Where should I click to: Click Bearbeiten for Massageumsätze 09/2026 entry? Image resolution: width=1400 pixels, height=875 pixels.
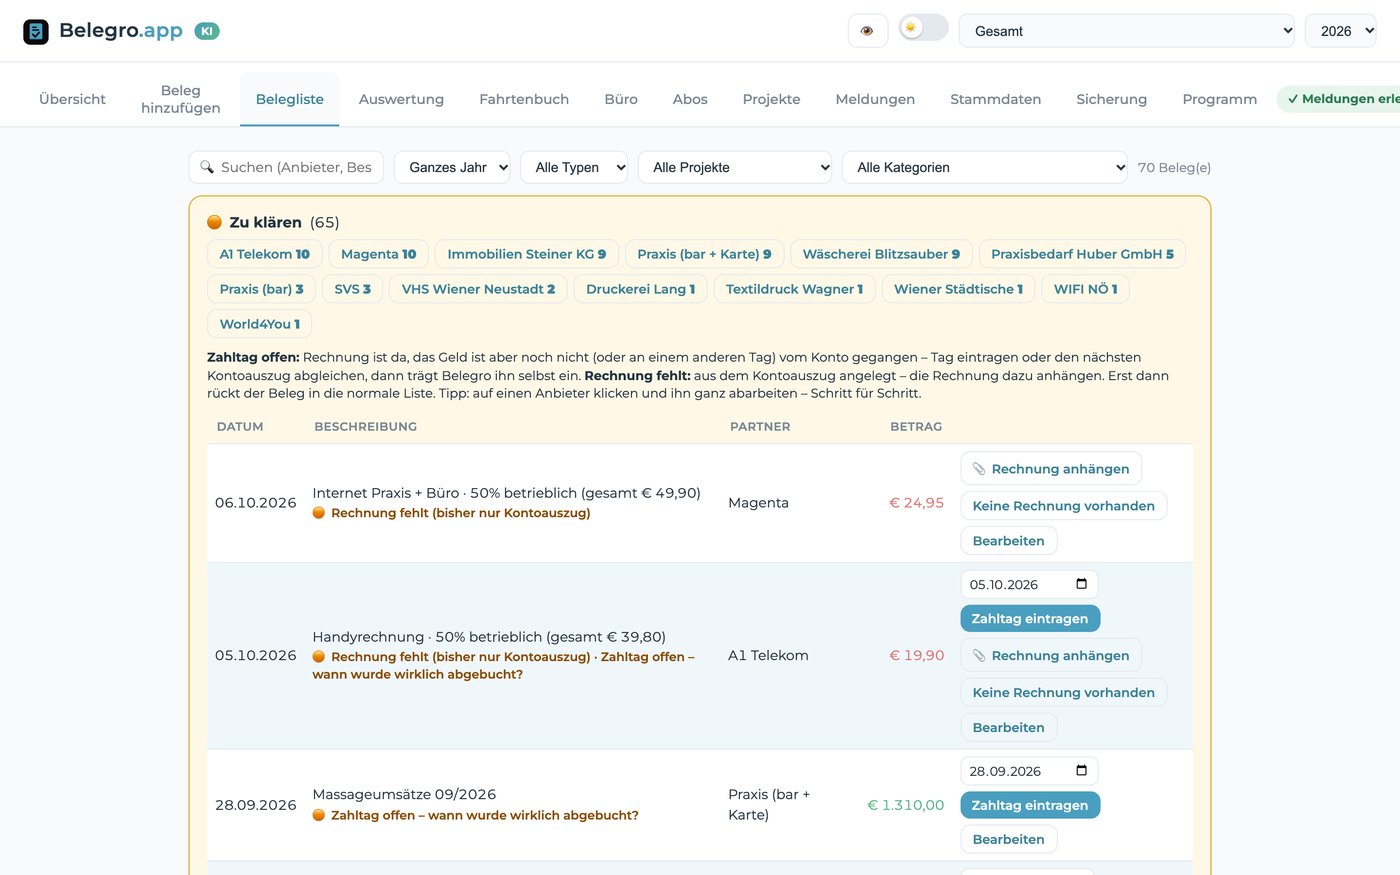coord(1009,839)
